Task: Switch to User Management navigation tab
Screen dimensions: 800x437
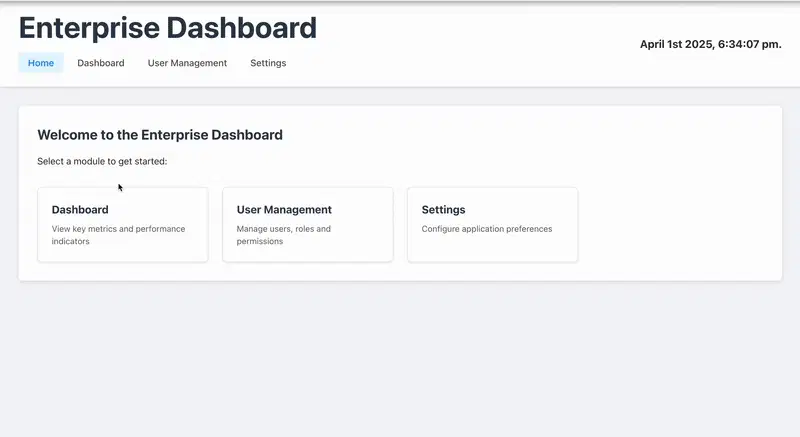Action: coord(187,63)
